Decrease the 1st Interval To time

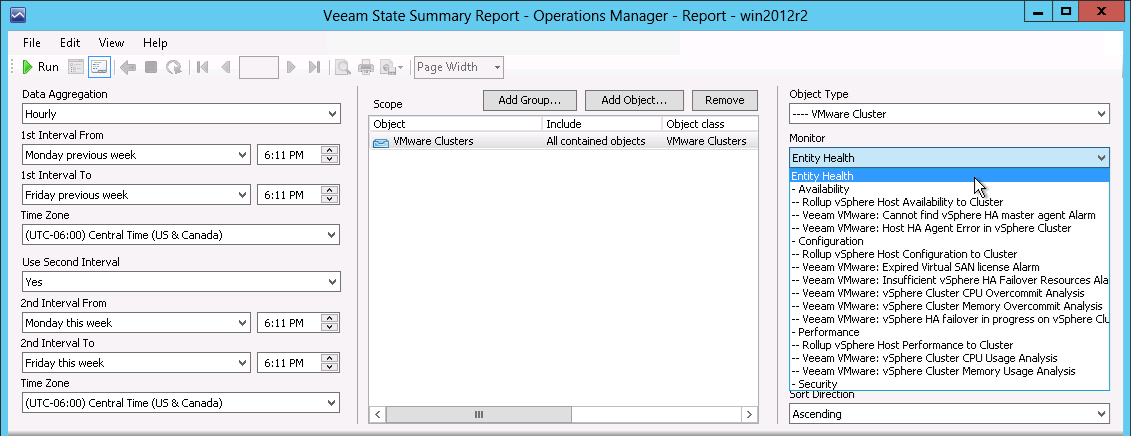point(330,199)
